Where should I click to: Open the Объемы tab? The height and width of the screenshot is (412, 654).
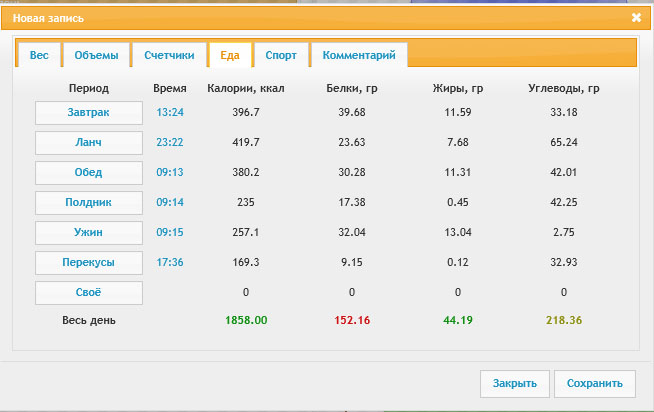click(x=95, y=56)
